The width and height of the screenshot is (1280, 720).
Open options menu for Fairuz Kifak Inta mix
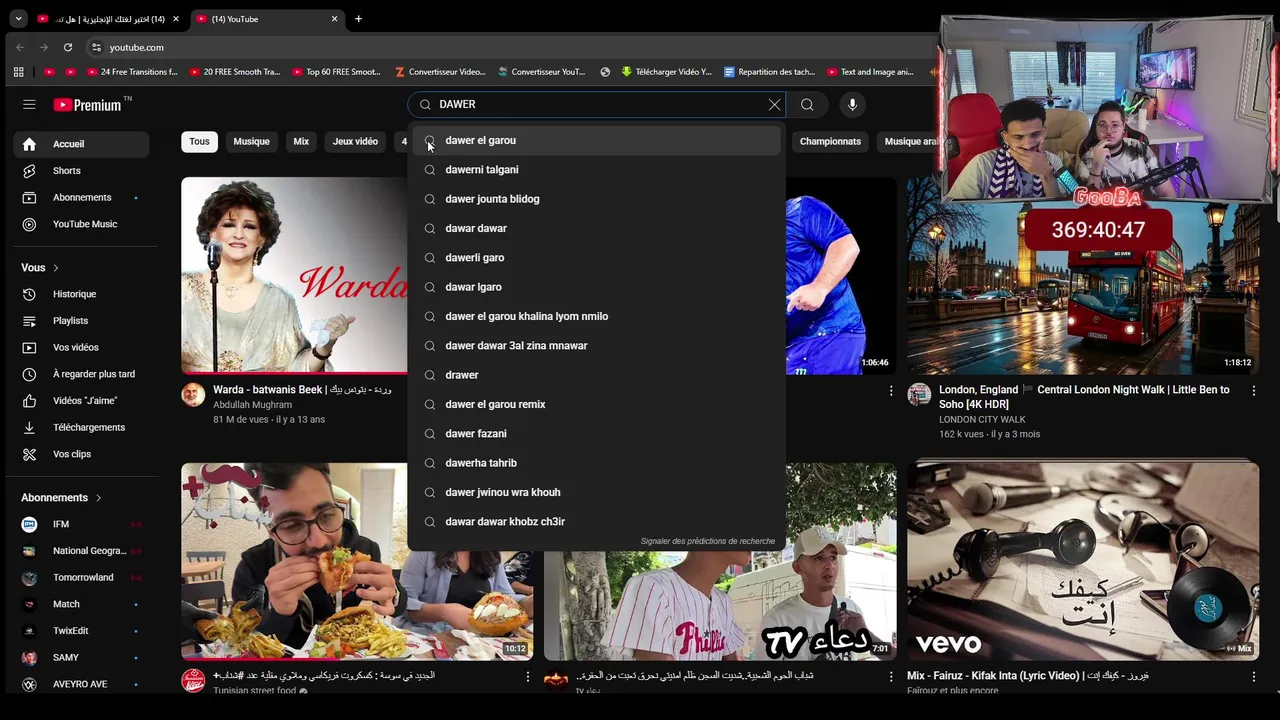1254,677
